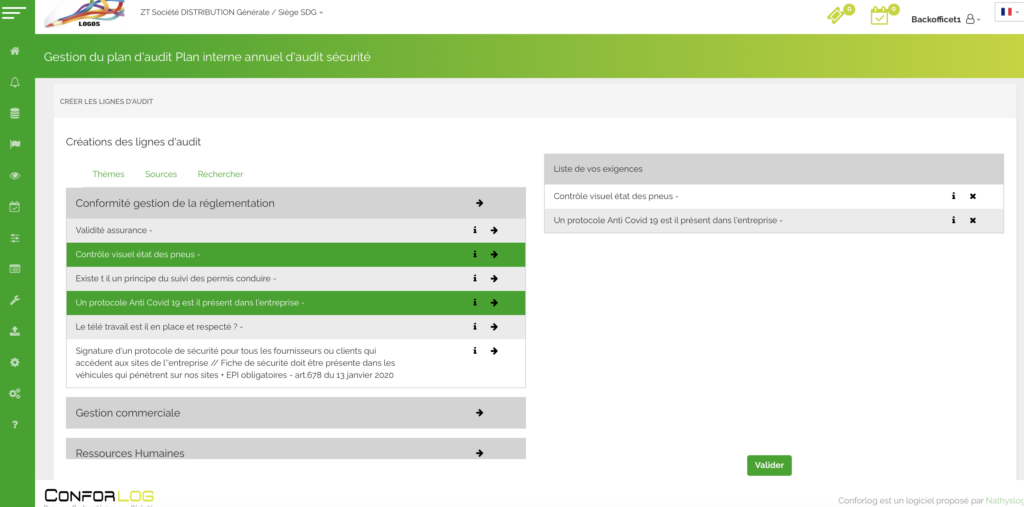Toggle the eye icon in the sidebar

click(x=14, y=176)
